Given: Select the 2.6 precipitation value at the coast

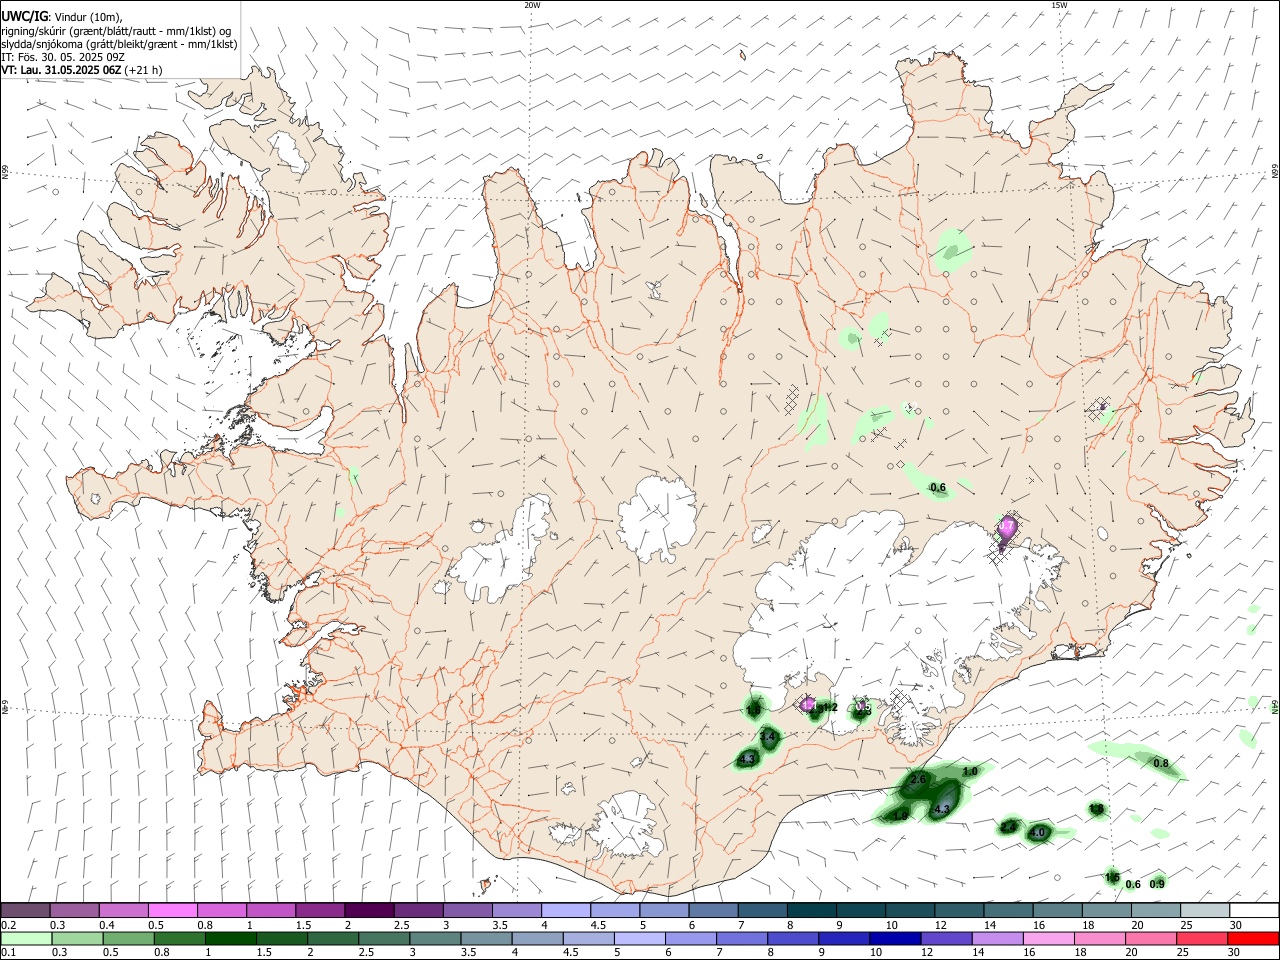Looking at the screenshot, I should (919, 778).
